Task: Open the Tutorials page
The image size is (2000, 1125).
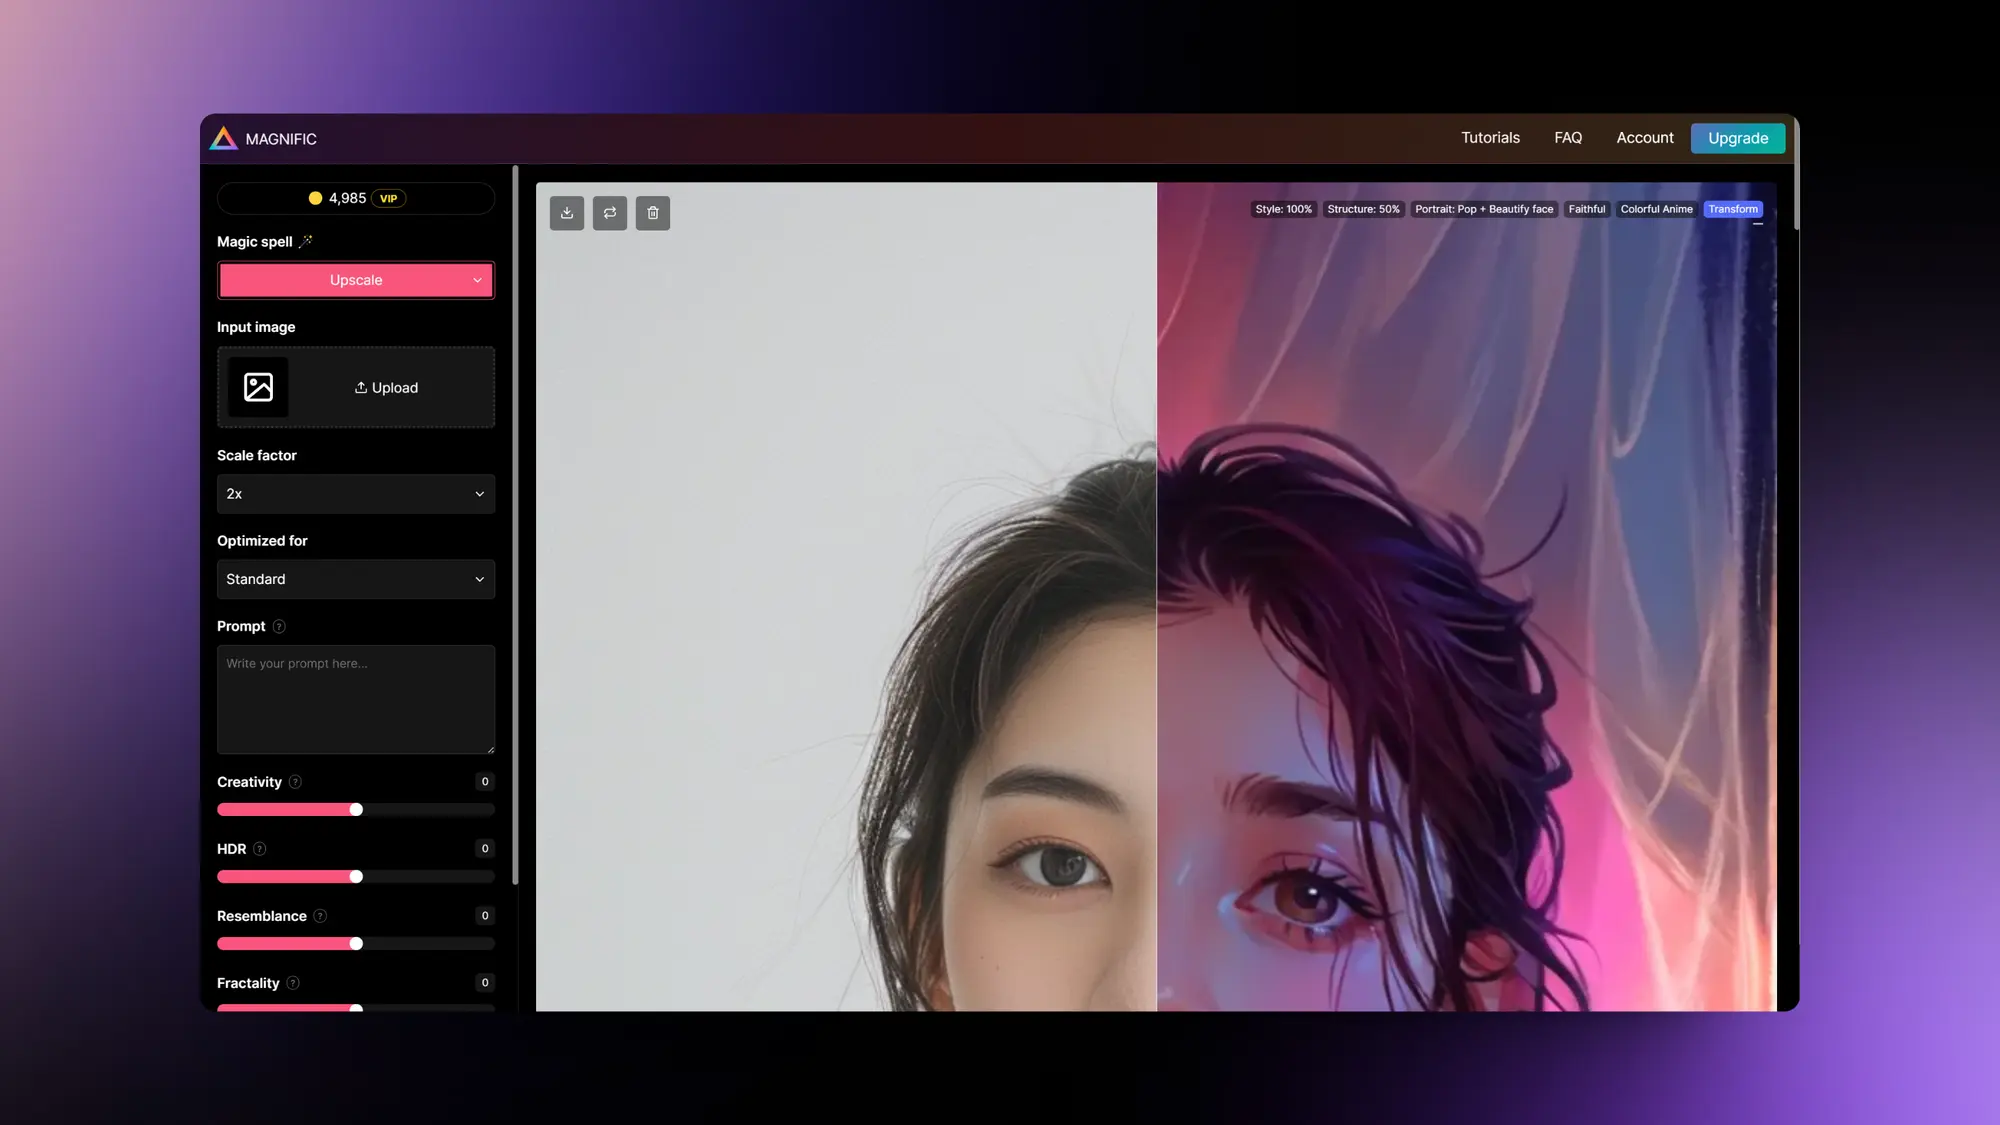Action: [x=1490, y=138]
